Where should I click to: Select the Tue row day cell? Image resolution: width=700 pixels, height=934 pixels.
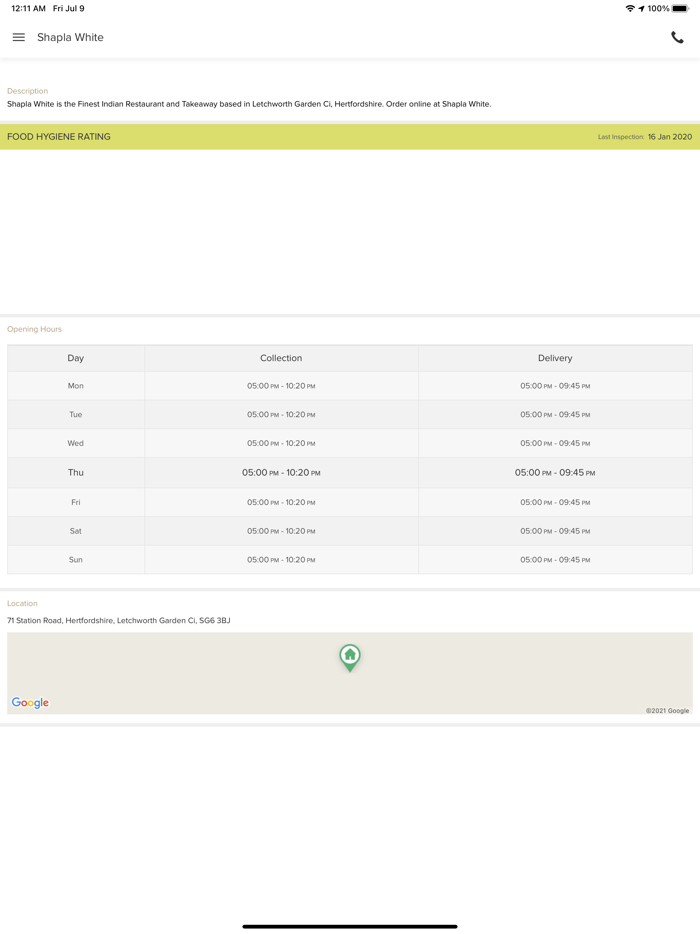pyautogui.click(x=76, y=414)
